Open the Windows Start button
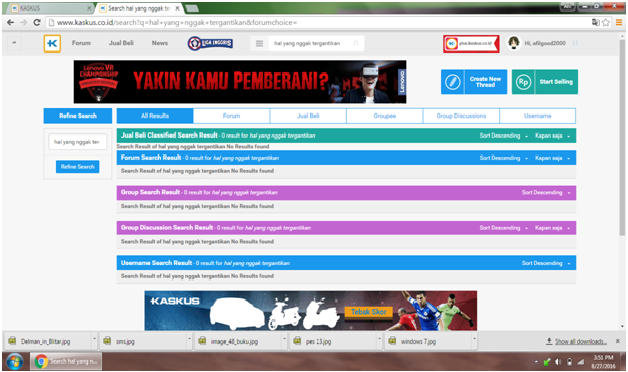This screenshot has width=628, height=372. (14, 362)
